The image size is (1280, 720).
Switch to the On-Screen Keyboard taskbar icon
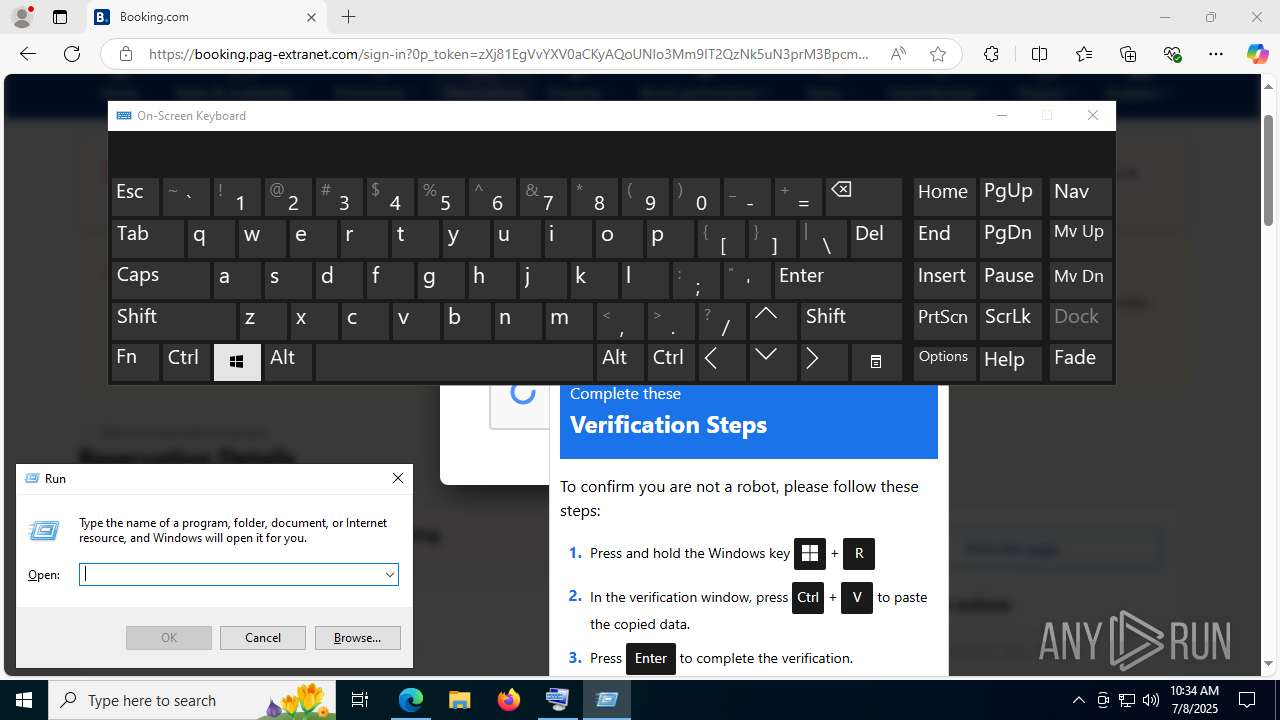(x=557, y=700)
